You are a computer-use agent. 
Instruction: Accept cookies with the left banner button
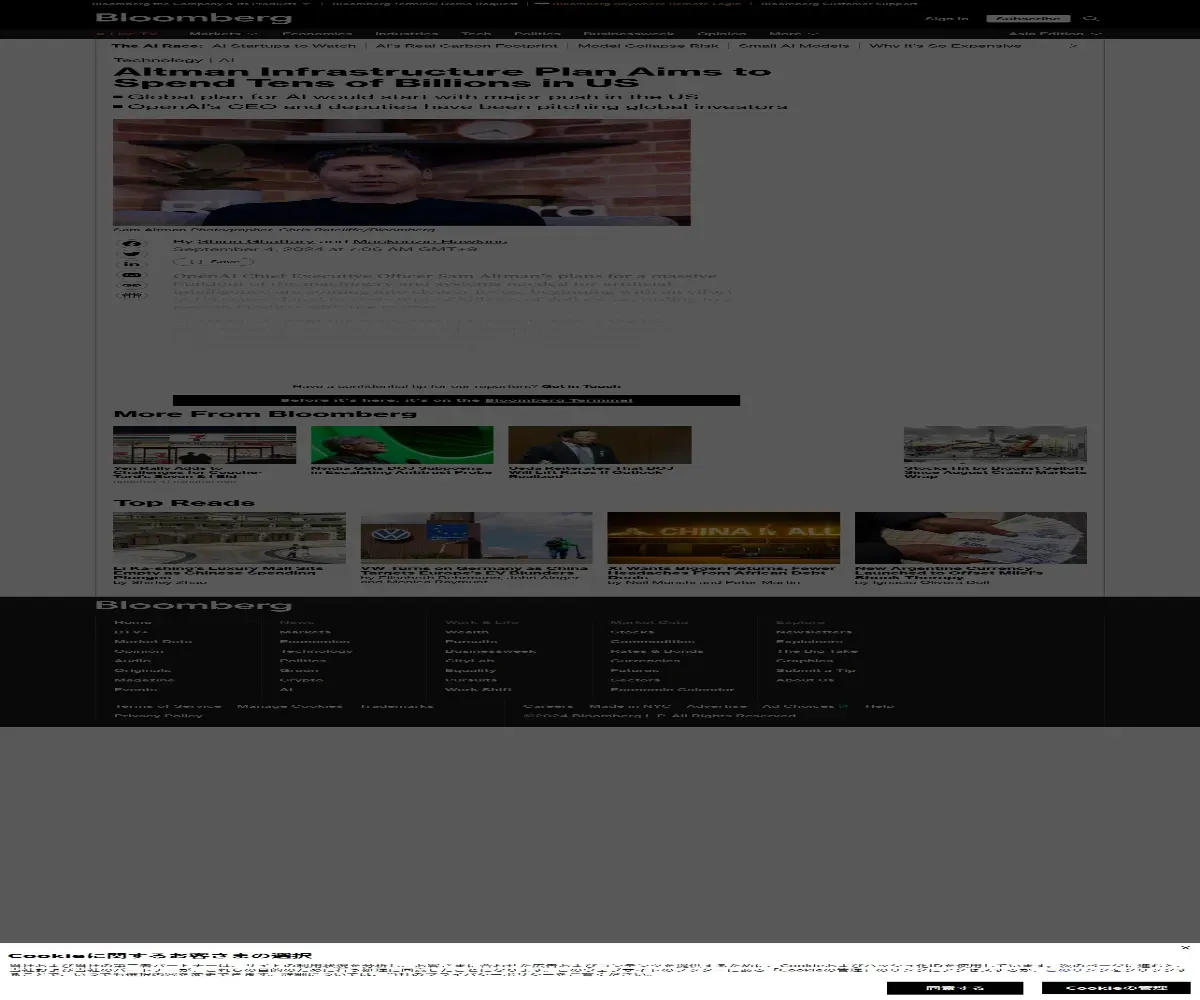[x=955, y=988]
